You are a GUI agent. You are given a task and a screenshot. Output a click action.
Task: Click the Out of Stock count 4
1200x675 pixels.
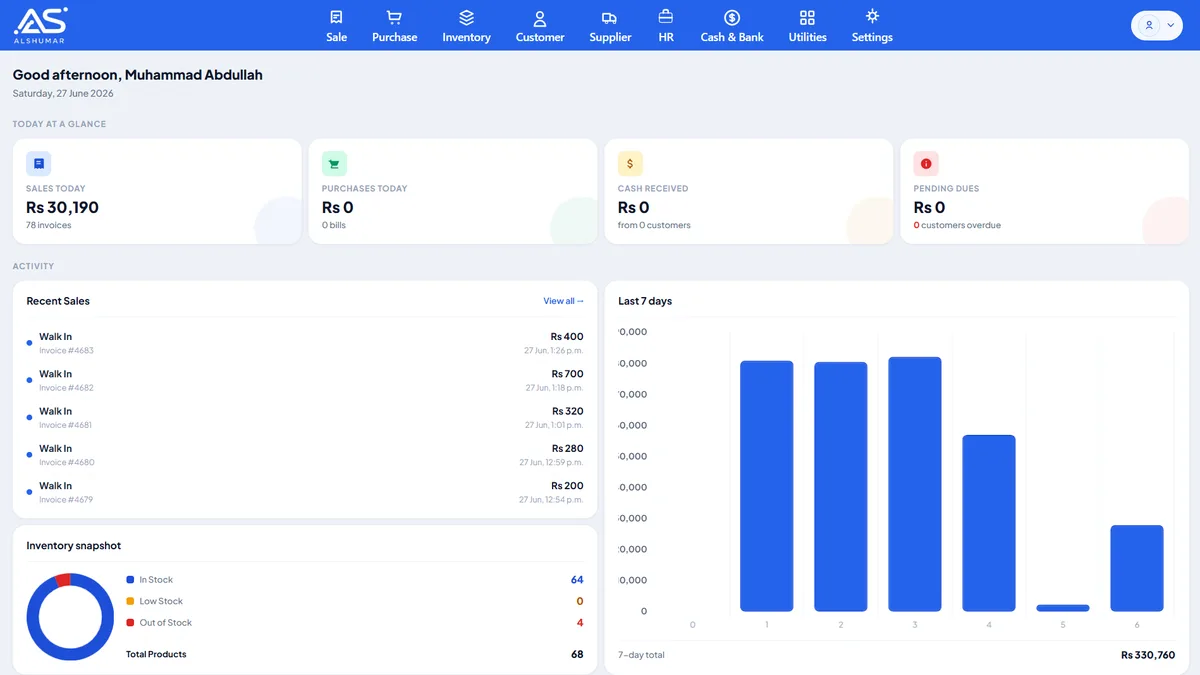(580, 623)
